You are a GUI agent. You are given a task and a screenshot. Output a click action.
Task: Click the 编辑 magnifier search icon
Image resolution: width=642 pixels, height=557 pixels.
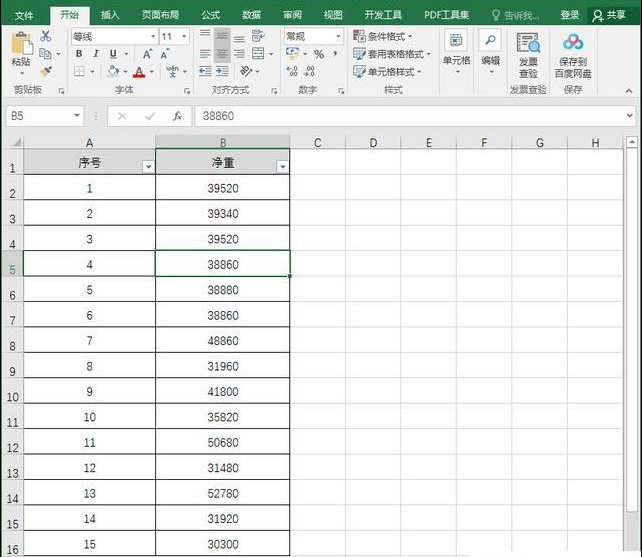[490, 41]
